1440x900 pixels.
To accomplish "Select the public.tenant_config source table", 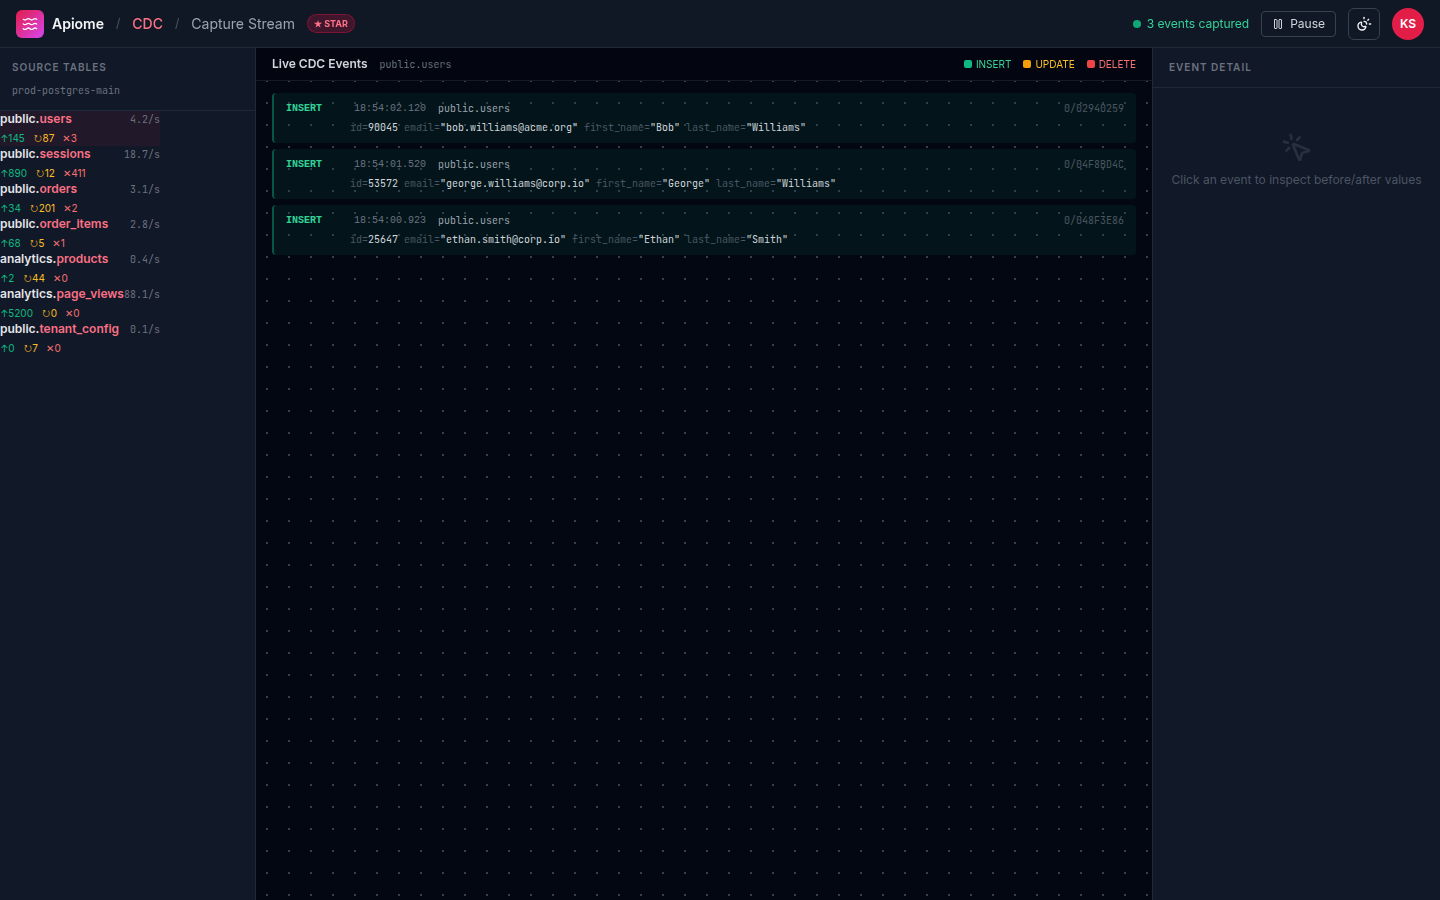I will coord(80,338).
